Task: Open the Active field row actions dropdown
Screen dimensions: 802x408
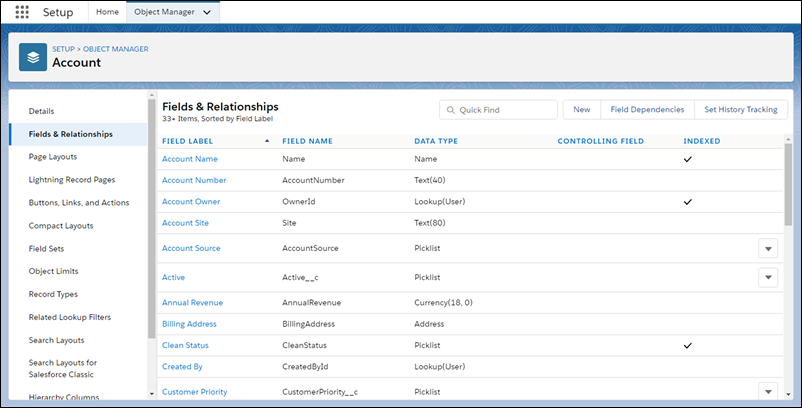Action: [768, 277]
